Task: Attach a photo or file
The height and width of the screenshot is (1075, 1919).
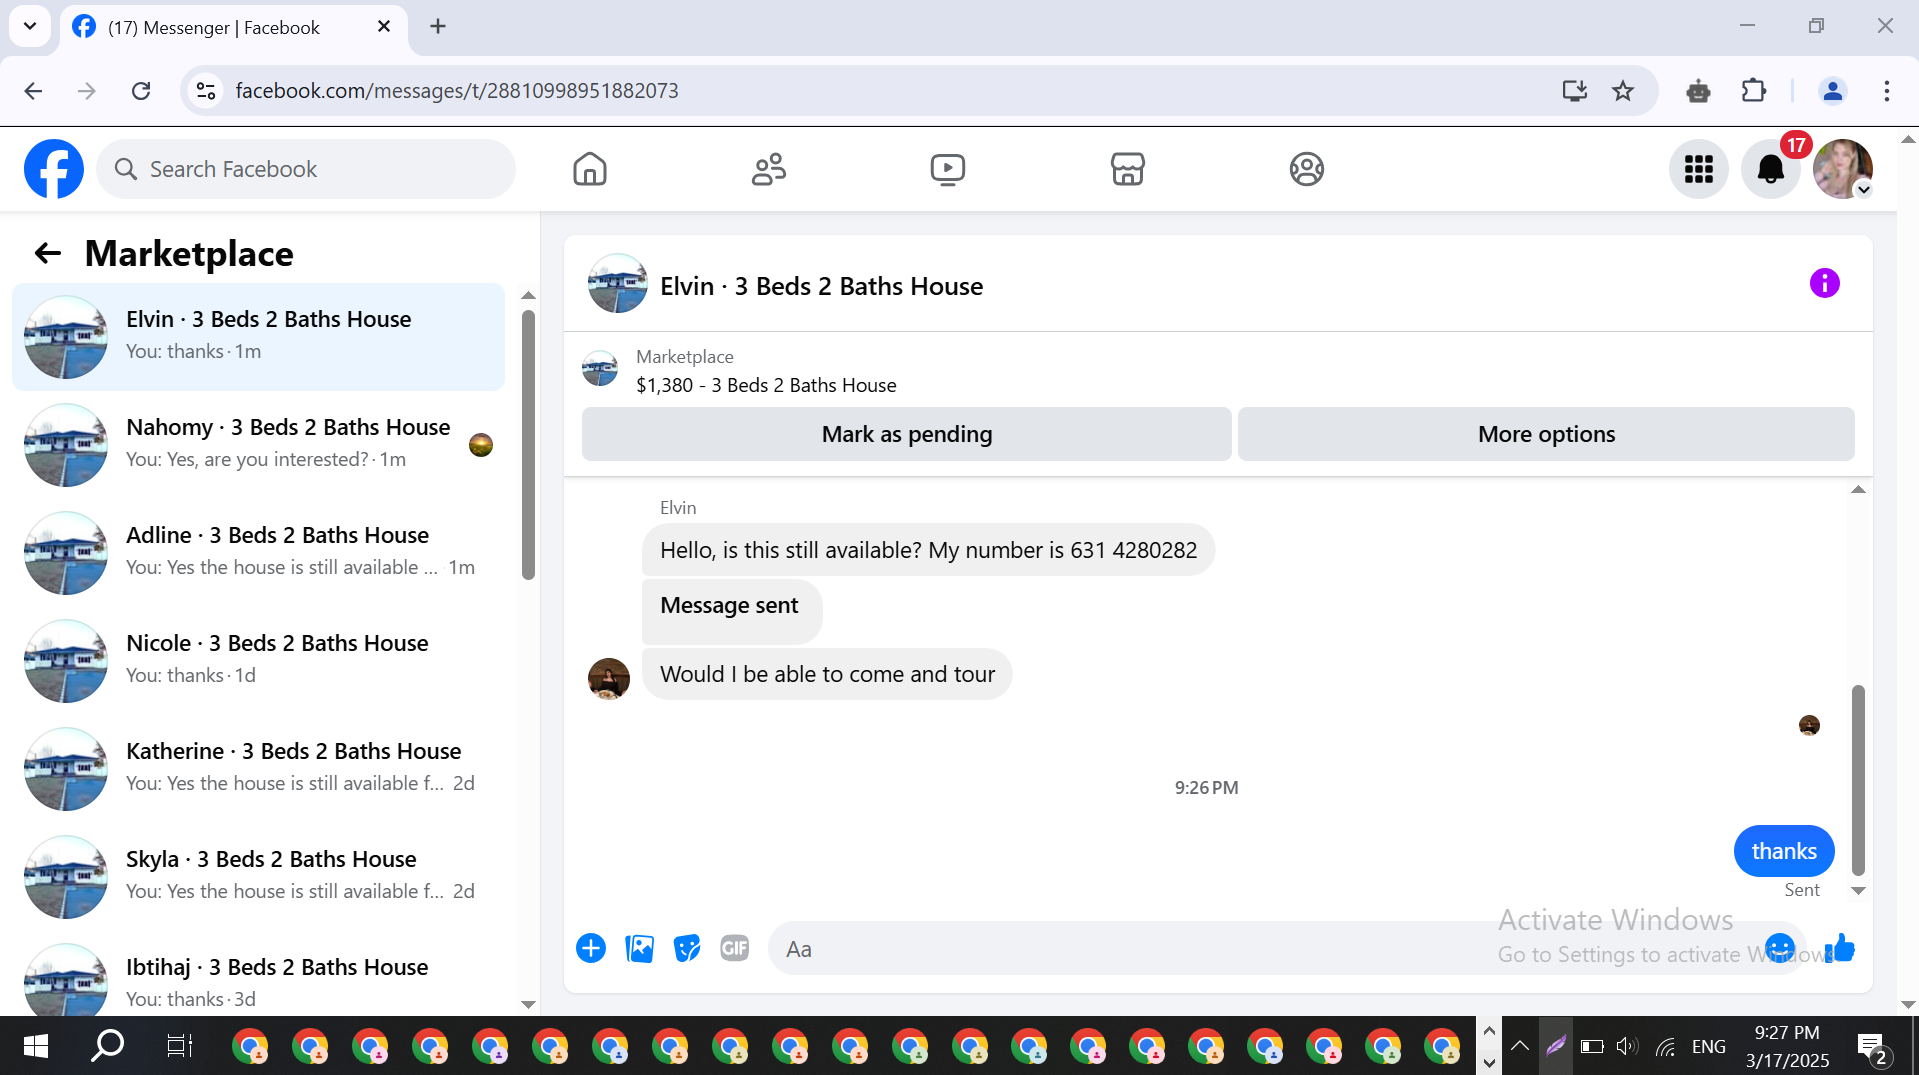Action: coord(639,948)
